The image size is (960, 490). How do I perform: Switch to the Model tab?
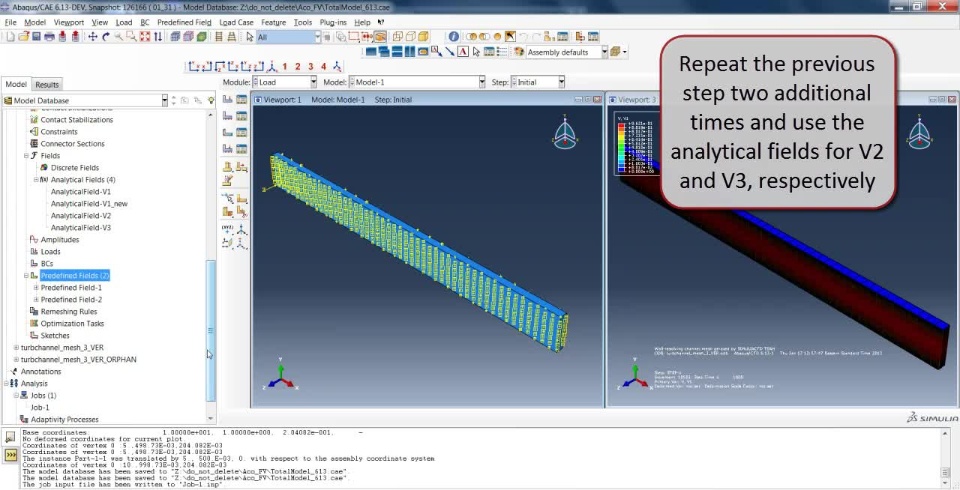[16, 85]
